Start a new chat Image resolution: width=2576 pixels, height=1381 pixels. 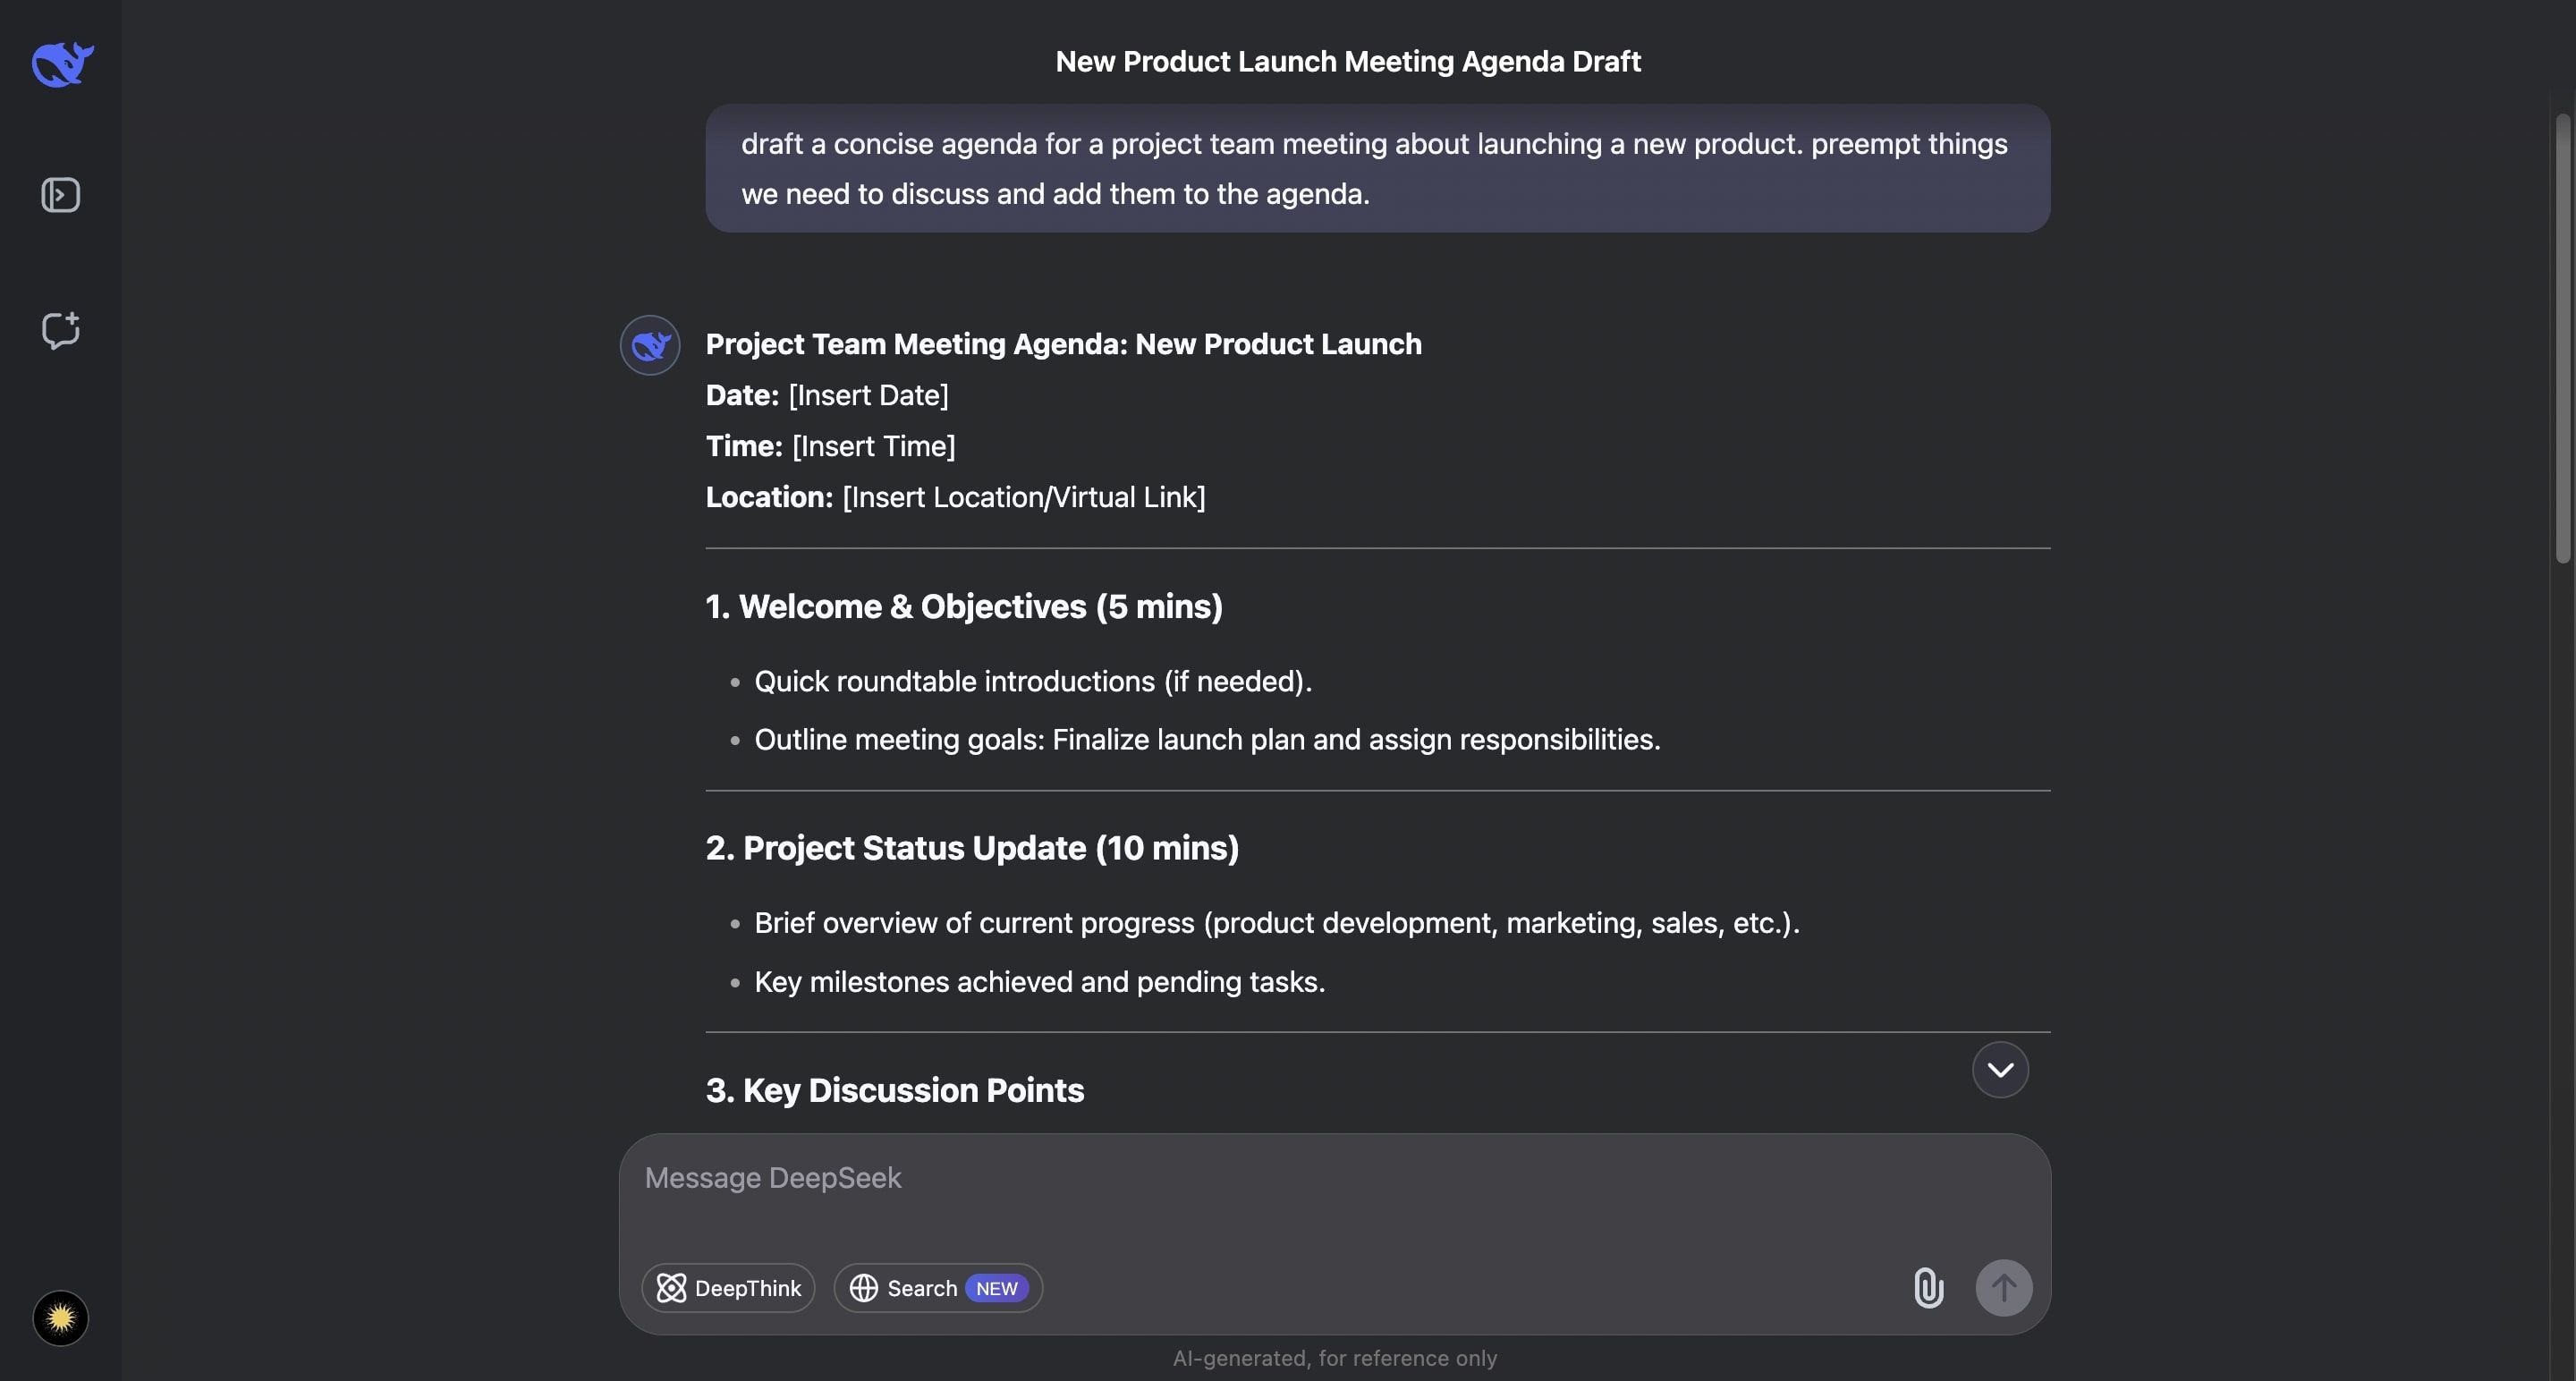point(61,330)
